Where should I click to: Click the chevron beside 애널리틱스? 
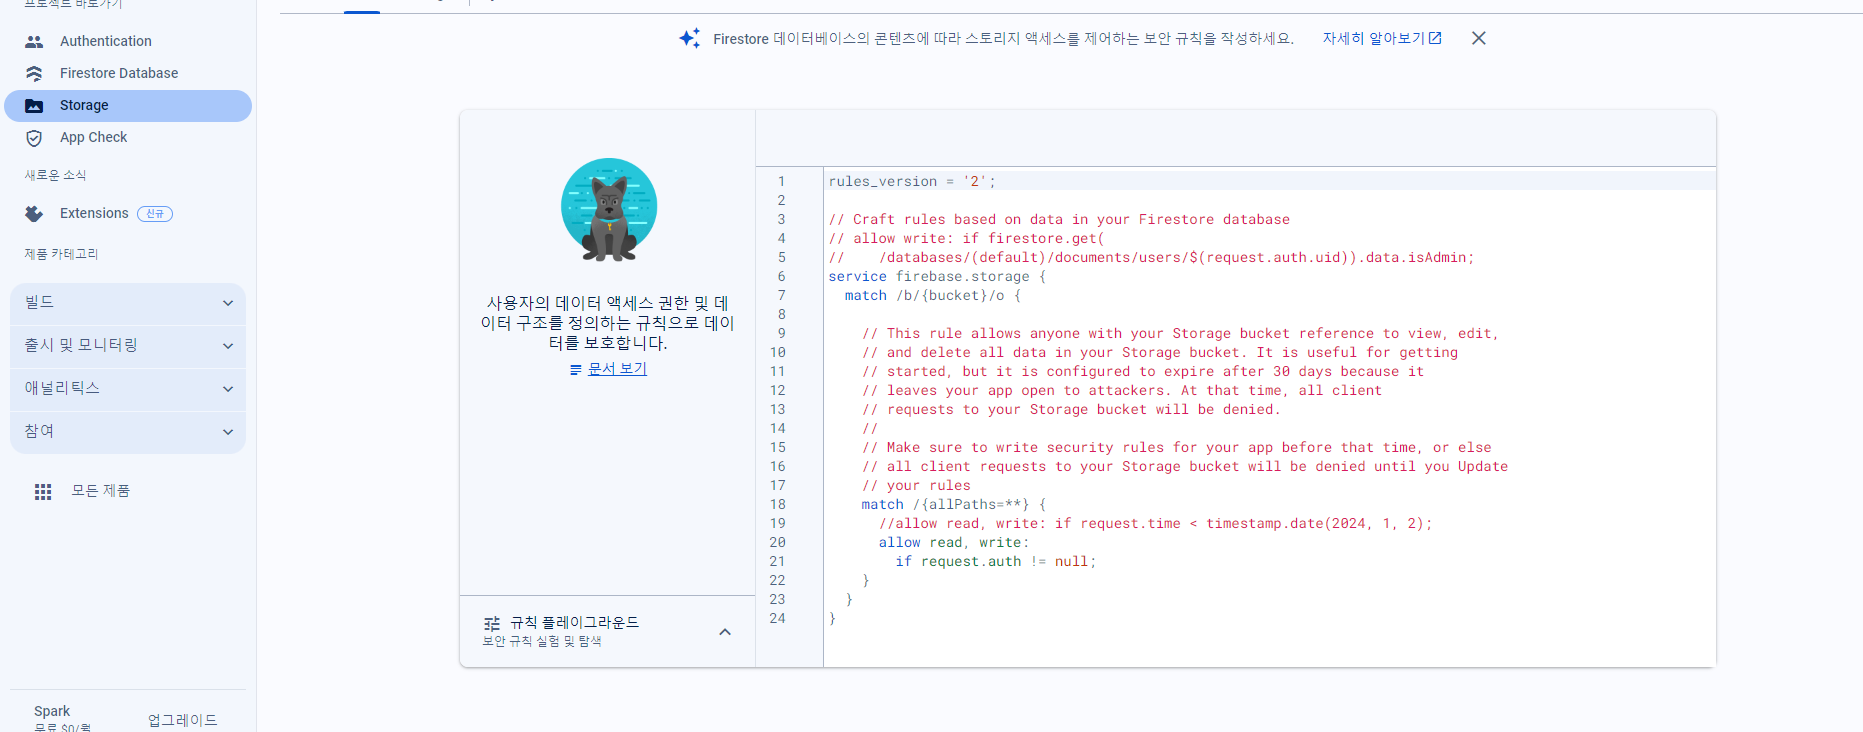pos(228,389)
